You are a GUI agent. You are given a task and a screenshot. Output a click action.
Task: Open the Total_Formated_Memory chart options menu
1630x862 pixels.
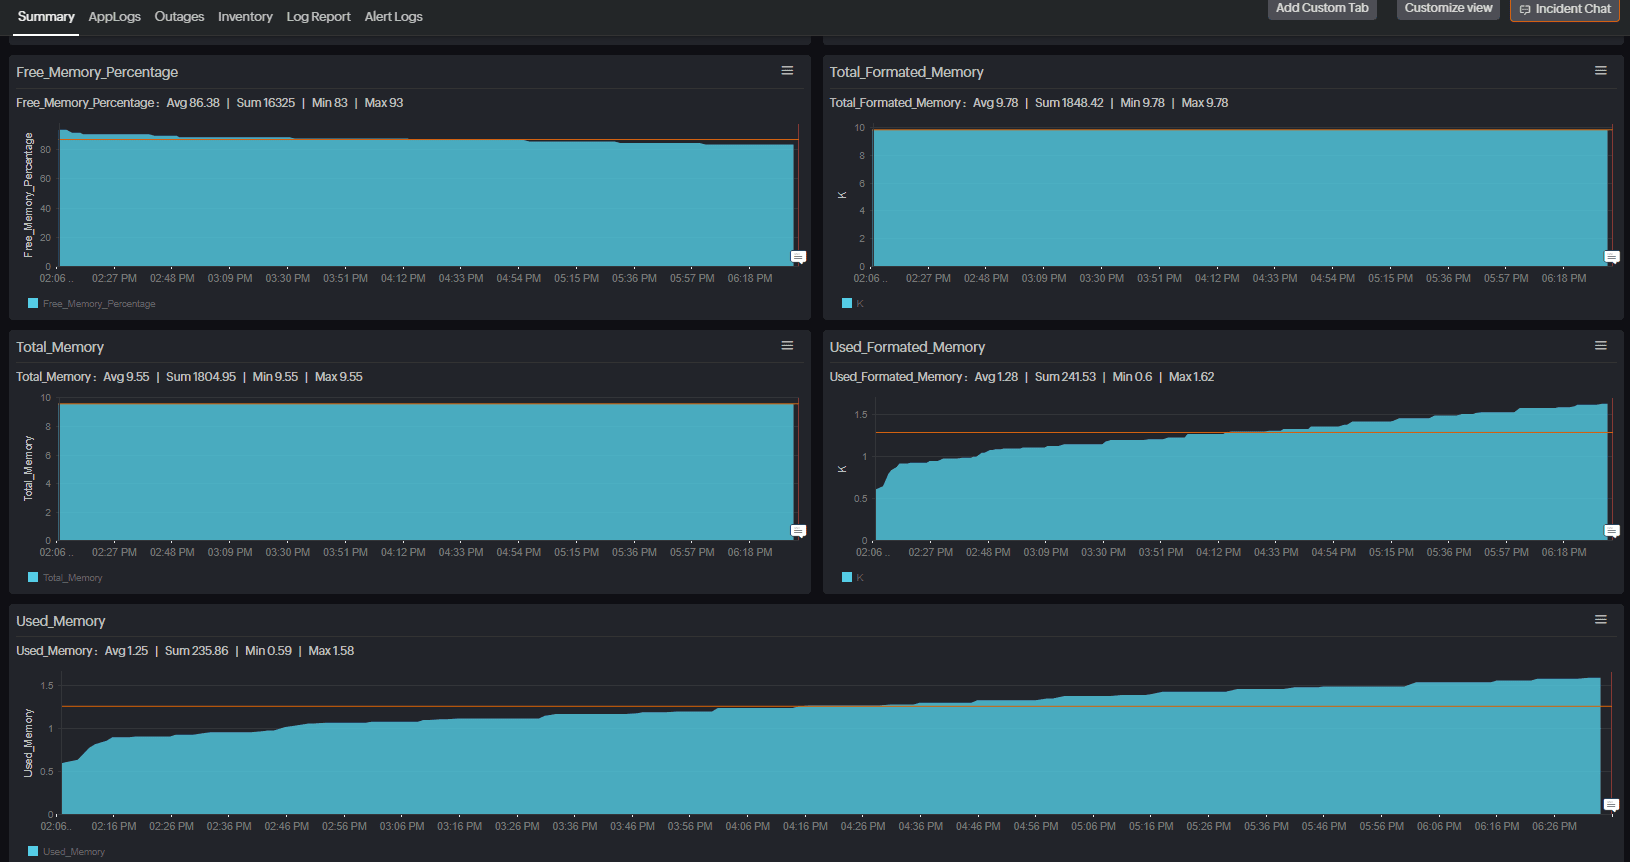coord(1601,71)
